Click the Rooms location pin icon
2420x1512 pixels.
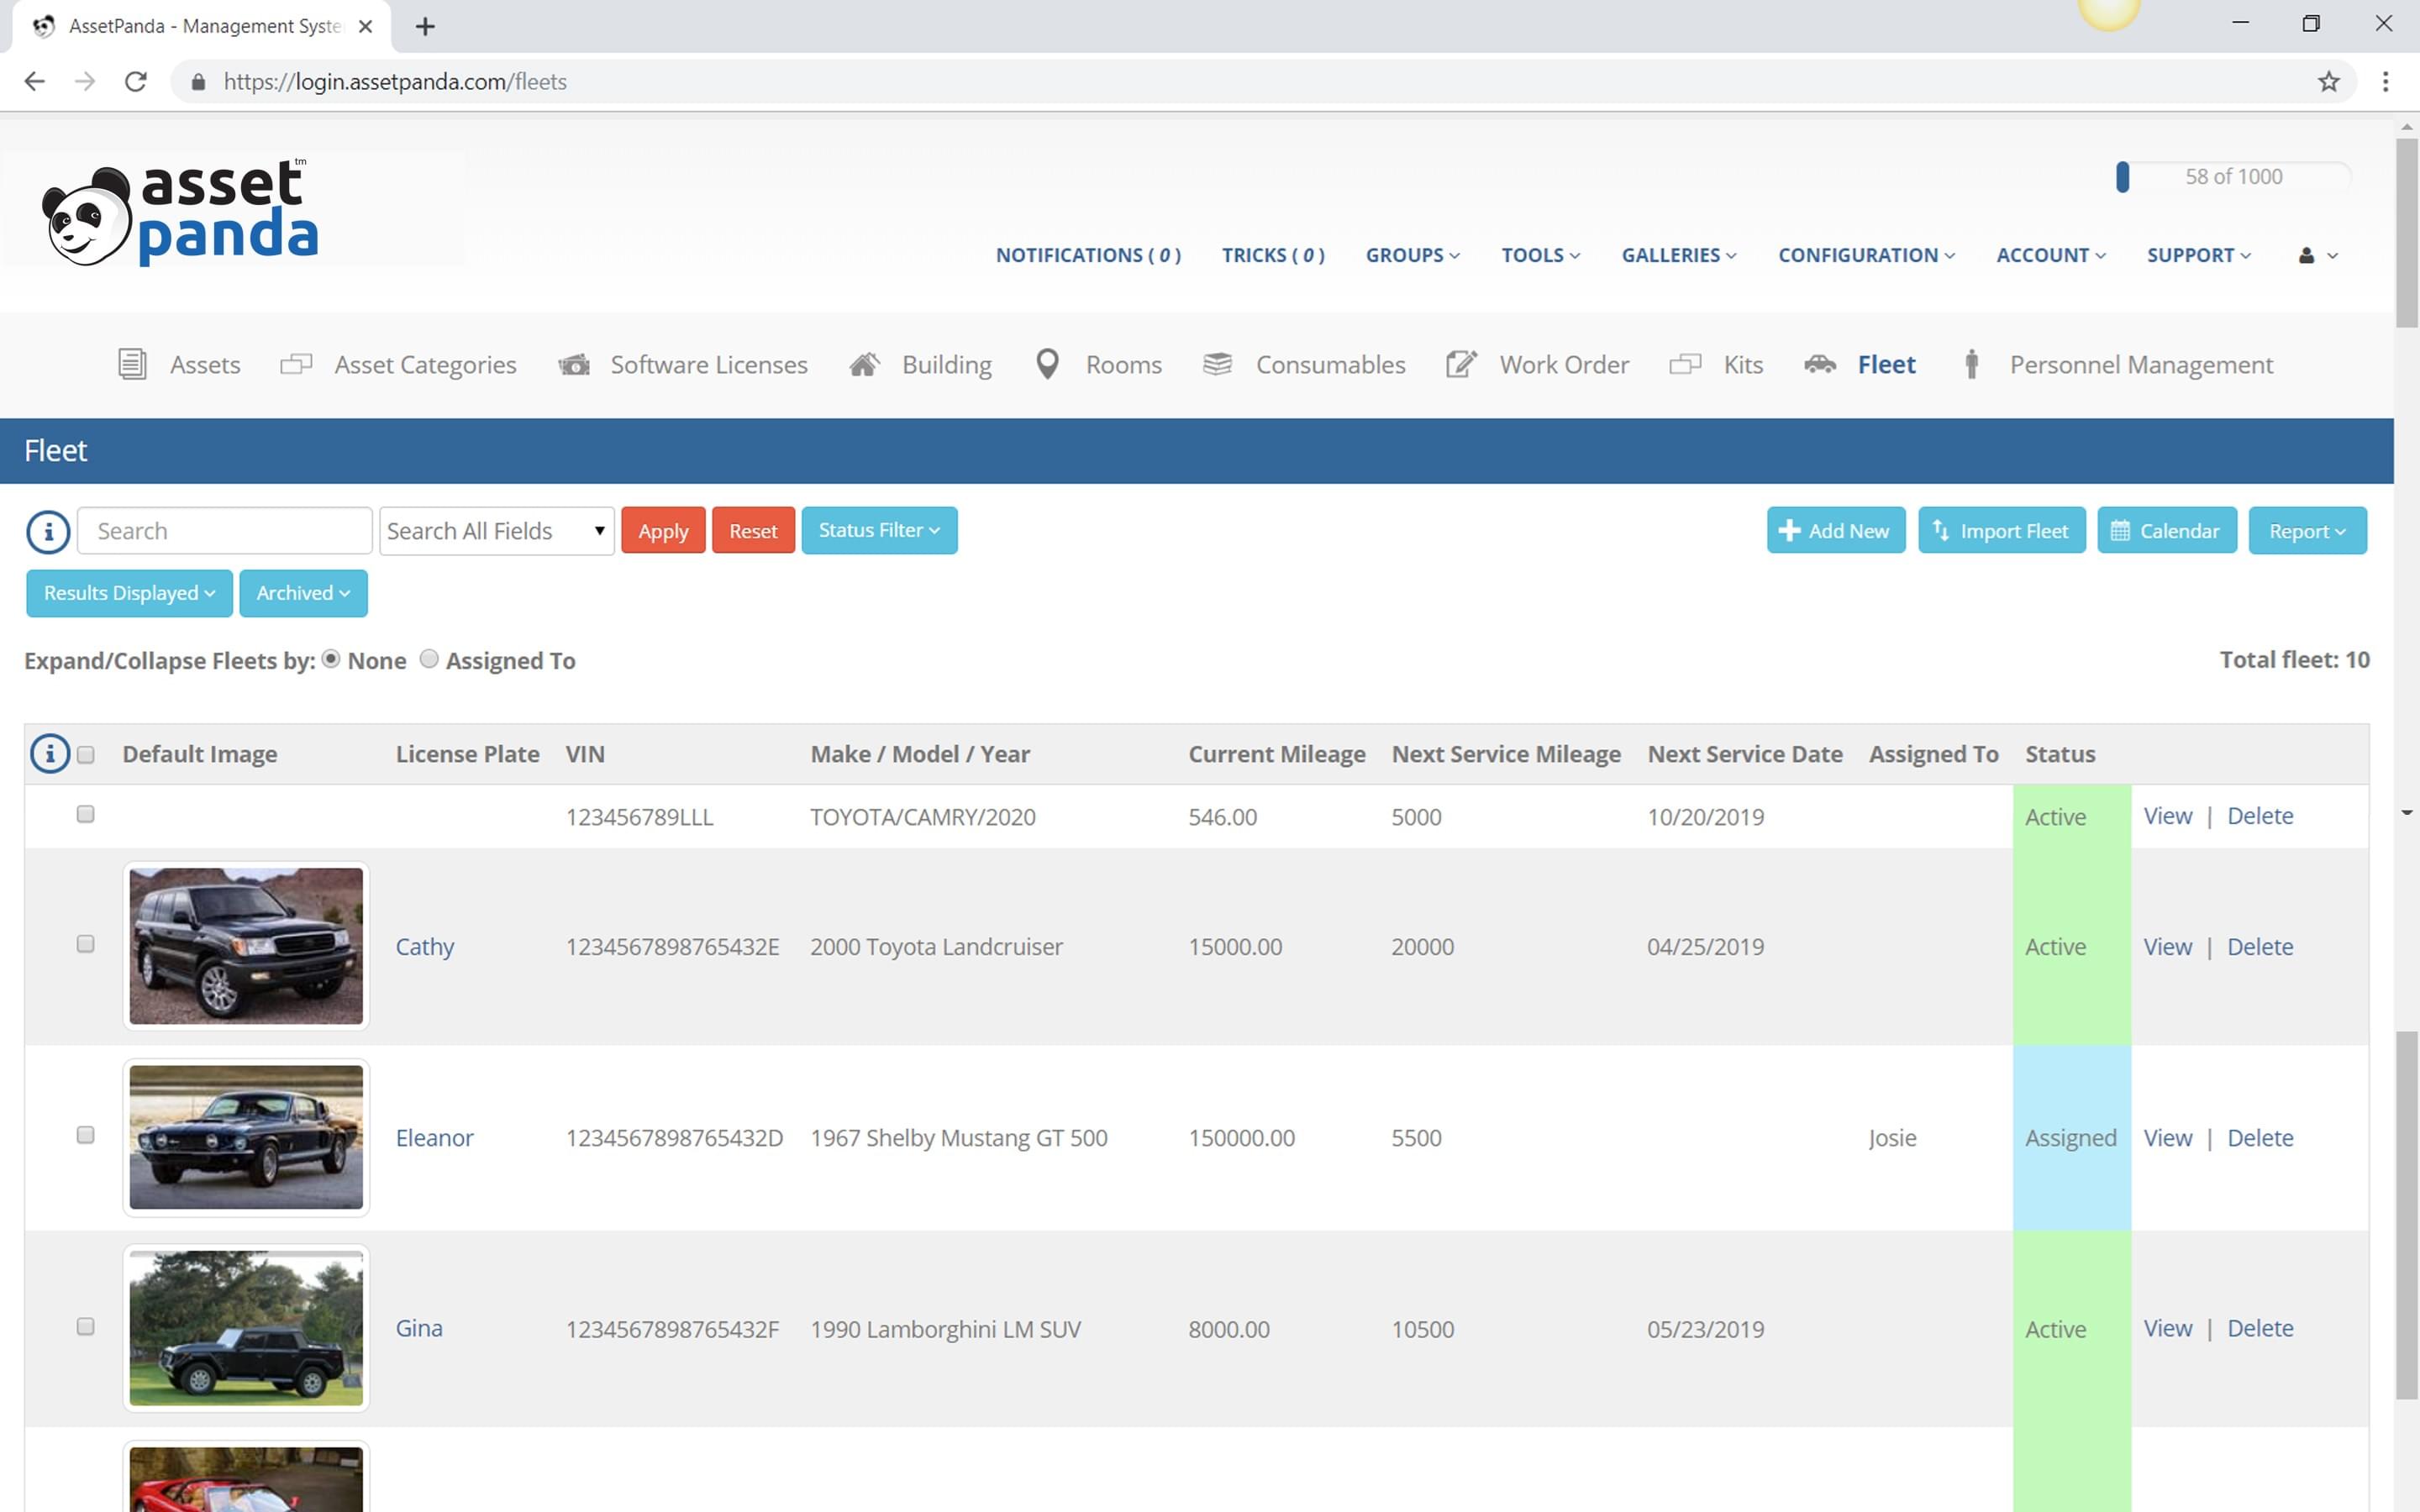click(x=1046, y=365)
